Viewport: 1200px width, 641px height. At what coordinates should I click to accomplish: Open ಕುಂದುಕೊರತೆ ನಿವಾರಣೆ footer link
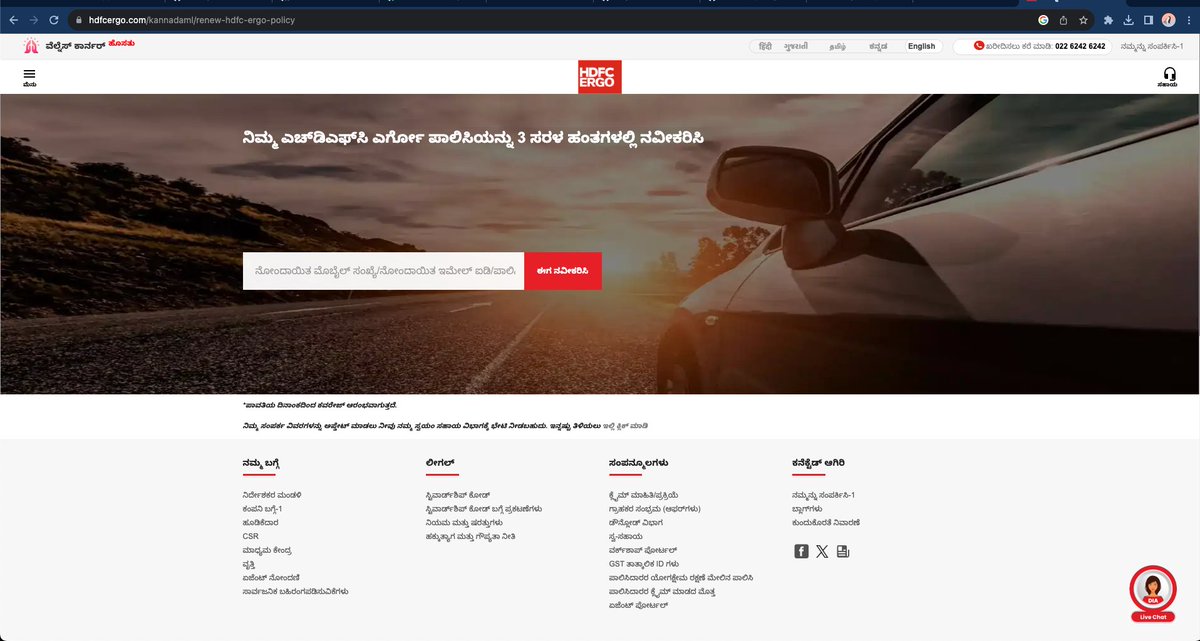[825, 522]
